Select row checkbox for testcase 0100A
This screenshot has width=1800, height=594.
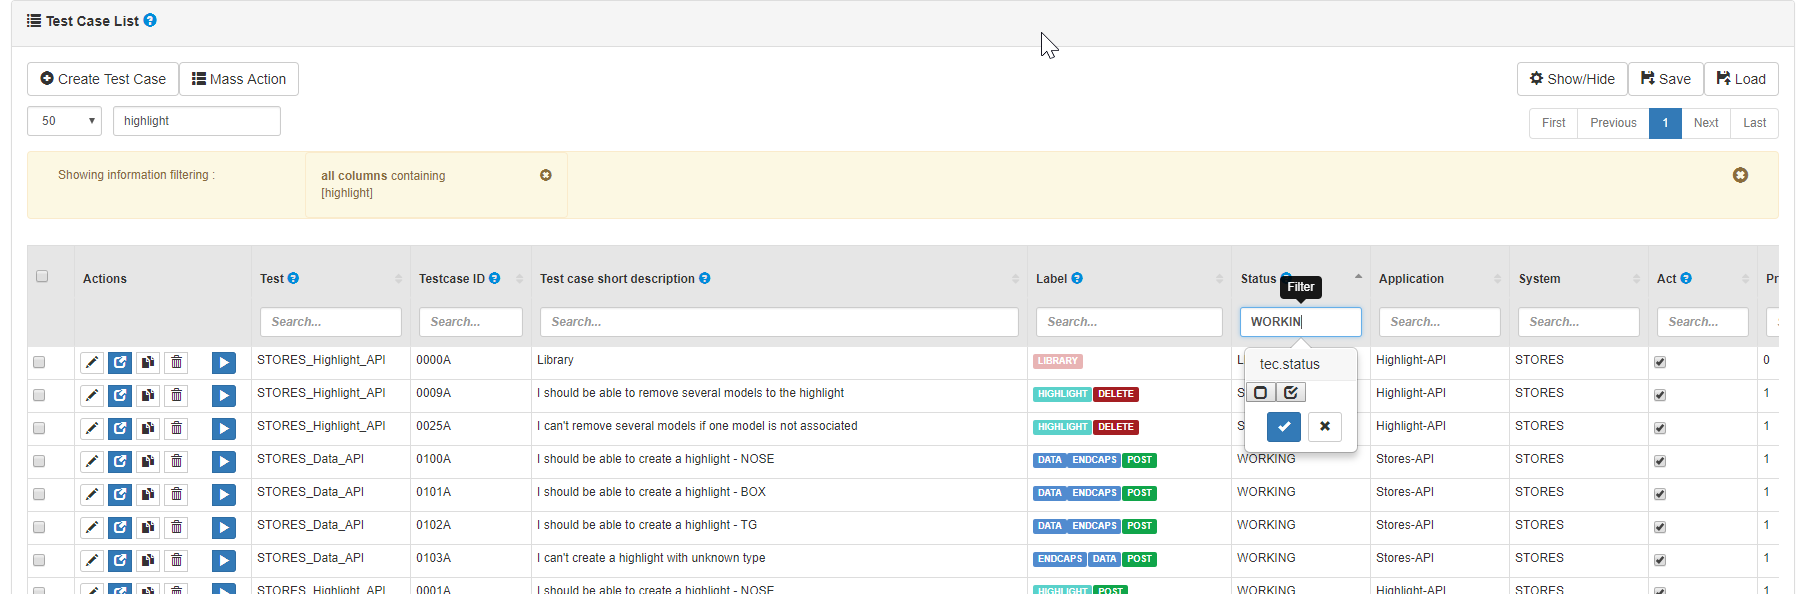pyautogui.click(x=39, y=461)
